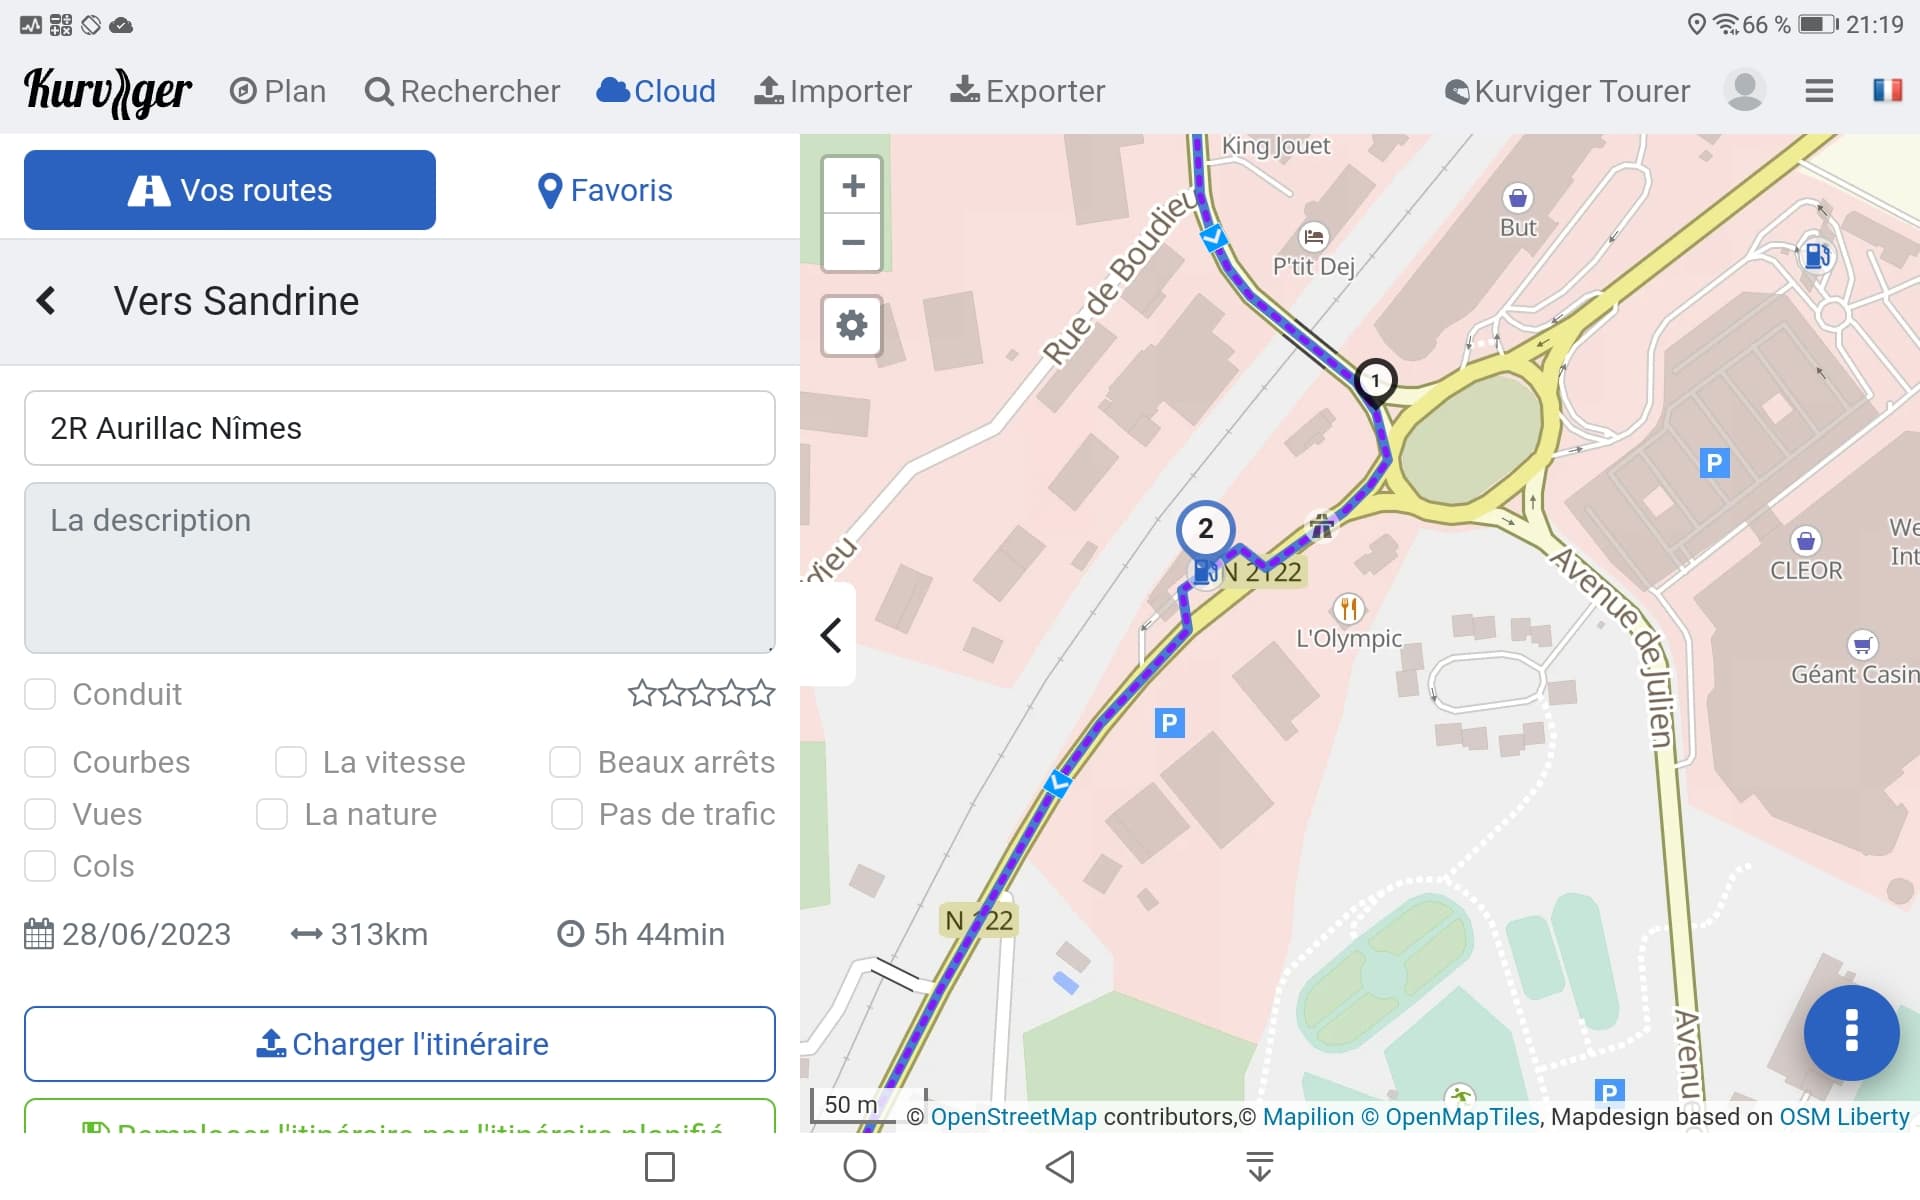Zoom out of the map
The image size is (1920, 1200).
852,243
